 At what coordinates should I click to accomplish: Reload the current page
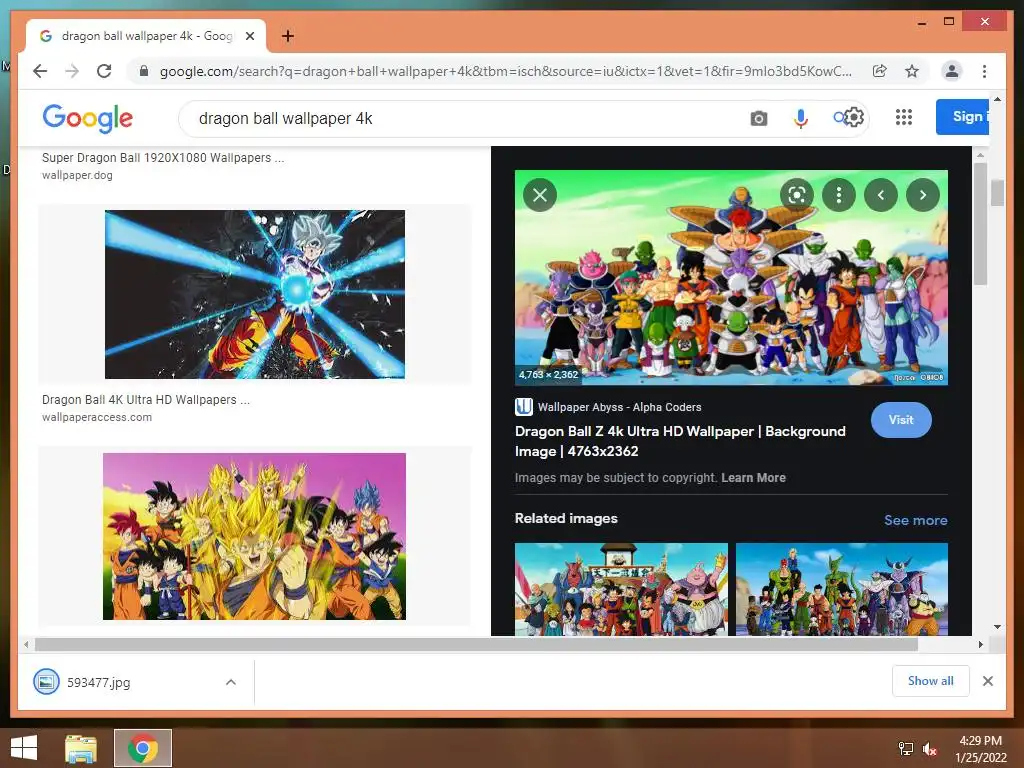(104, 71)
